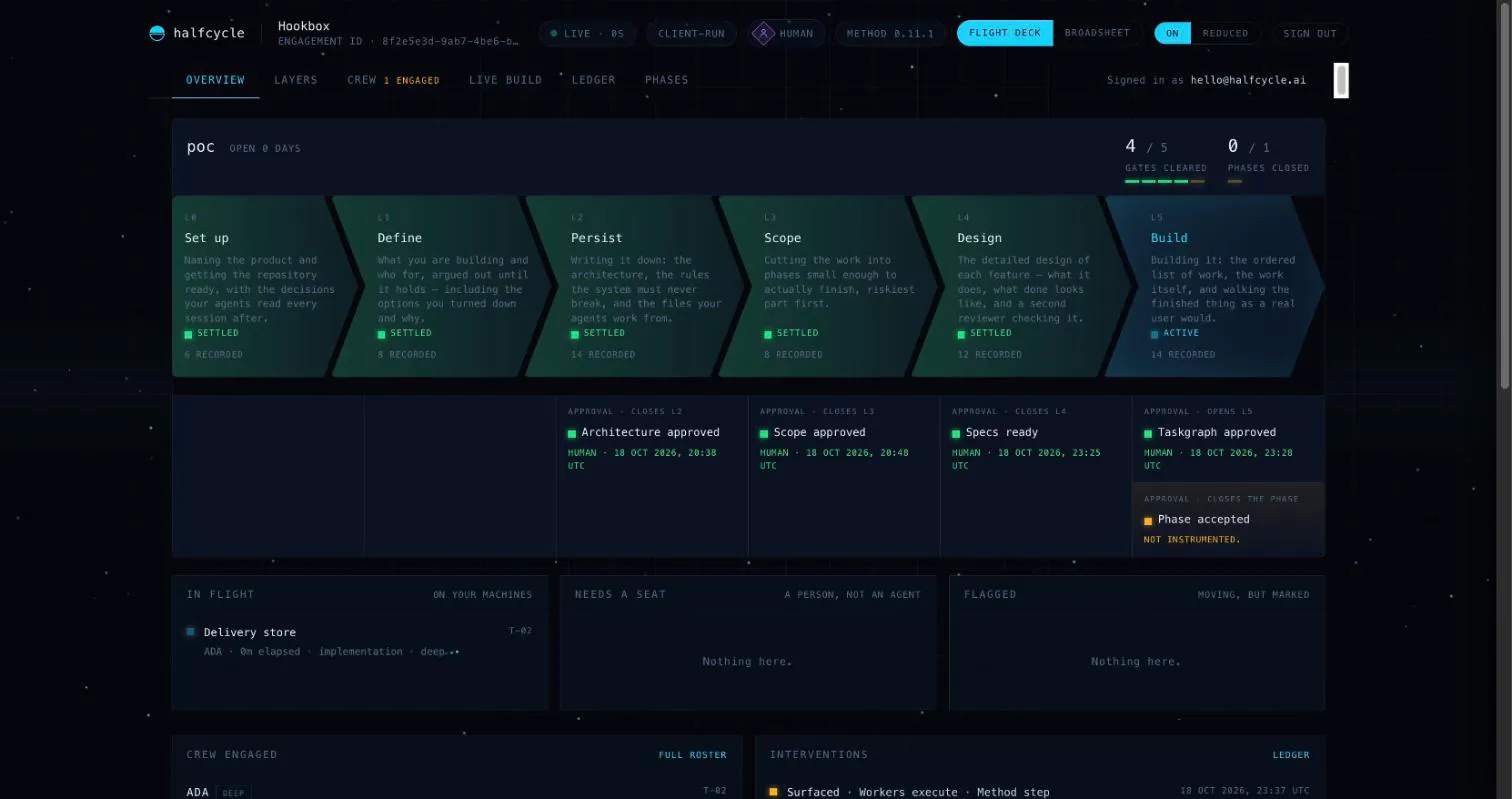The width and height of the screenshot is (1512, 799).
Task: Select the L5 Build stage
Action: 1214,286
